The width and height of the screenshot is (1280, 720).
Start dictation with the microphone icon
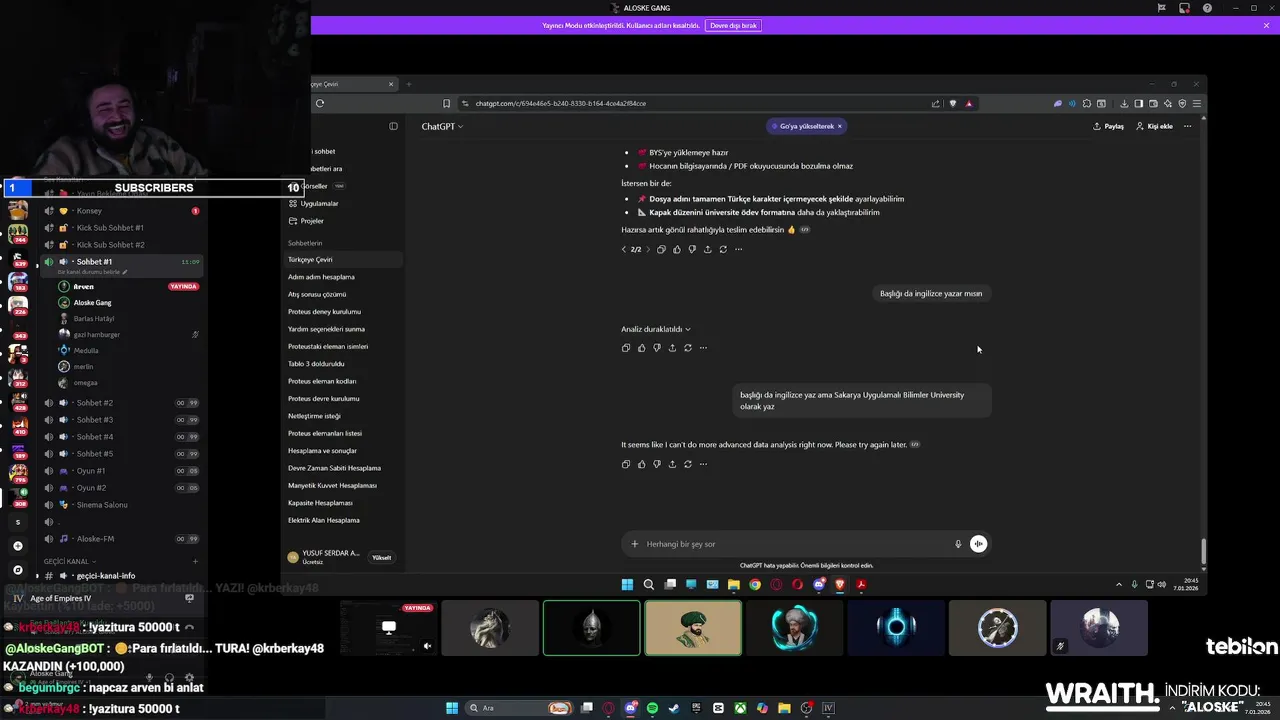[x=958, y=544]
